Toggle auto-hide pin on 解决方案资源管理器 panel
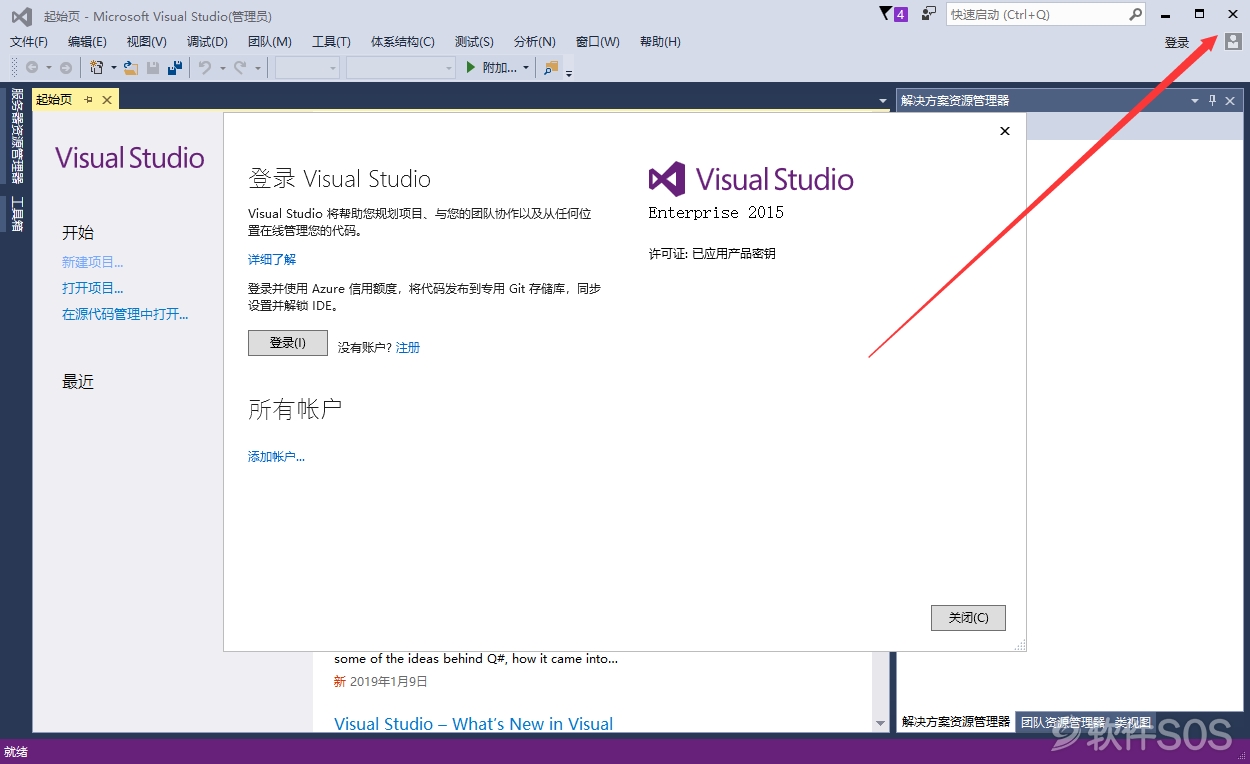 1213,101
